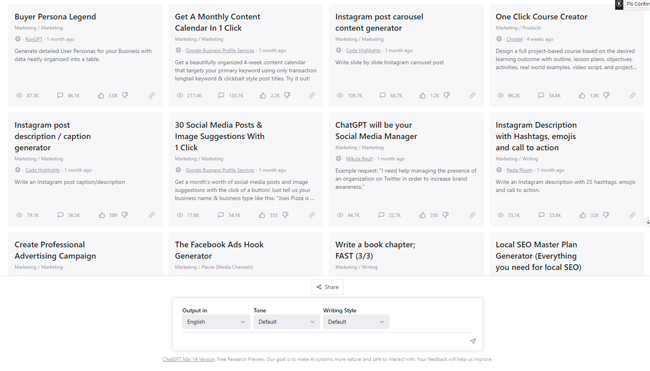
Task: Open the Output in English dropdown
Action: tap(216, 322)
